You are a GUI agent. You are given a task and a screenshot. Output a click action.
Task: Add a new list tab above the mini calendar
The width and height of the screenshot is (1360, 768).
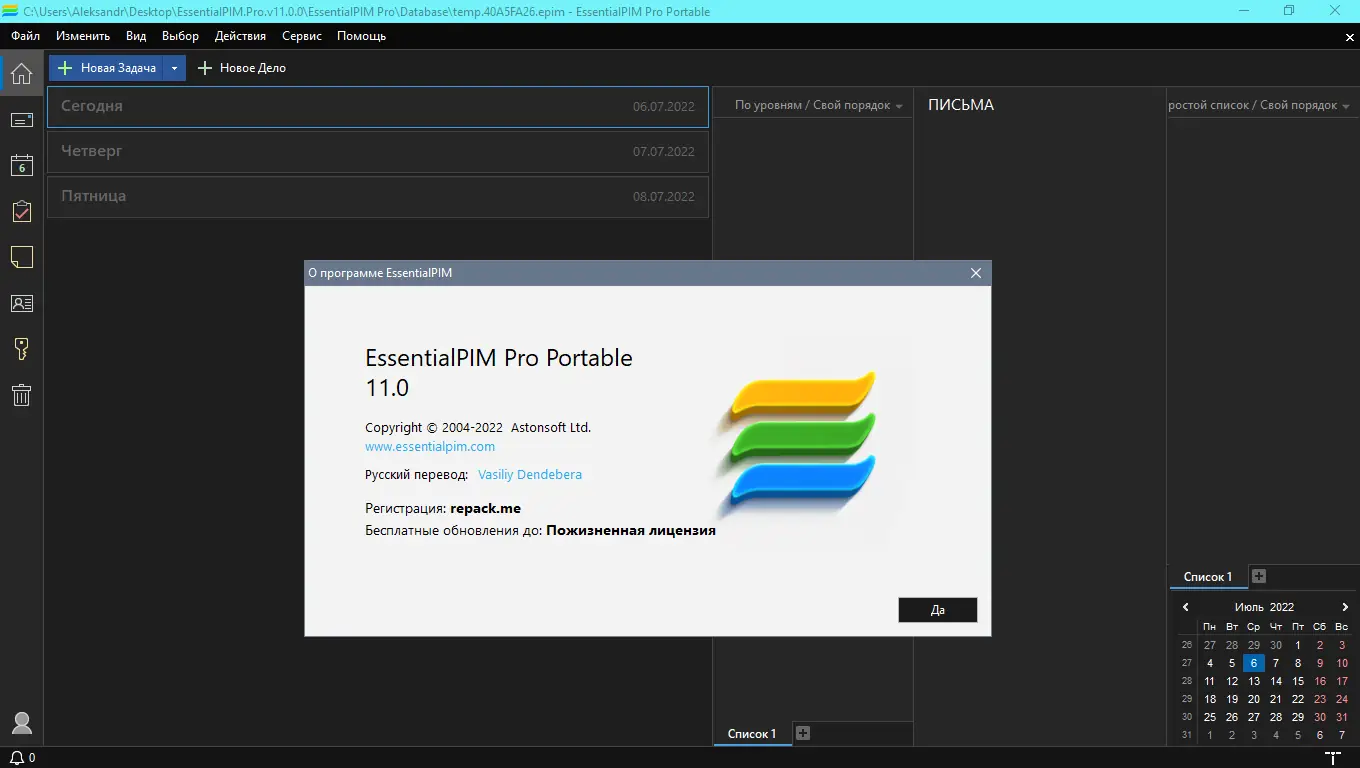coord(1259,576)
